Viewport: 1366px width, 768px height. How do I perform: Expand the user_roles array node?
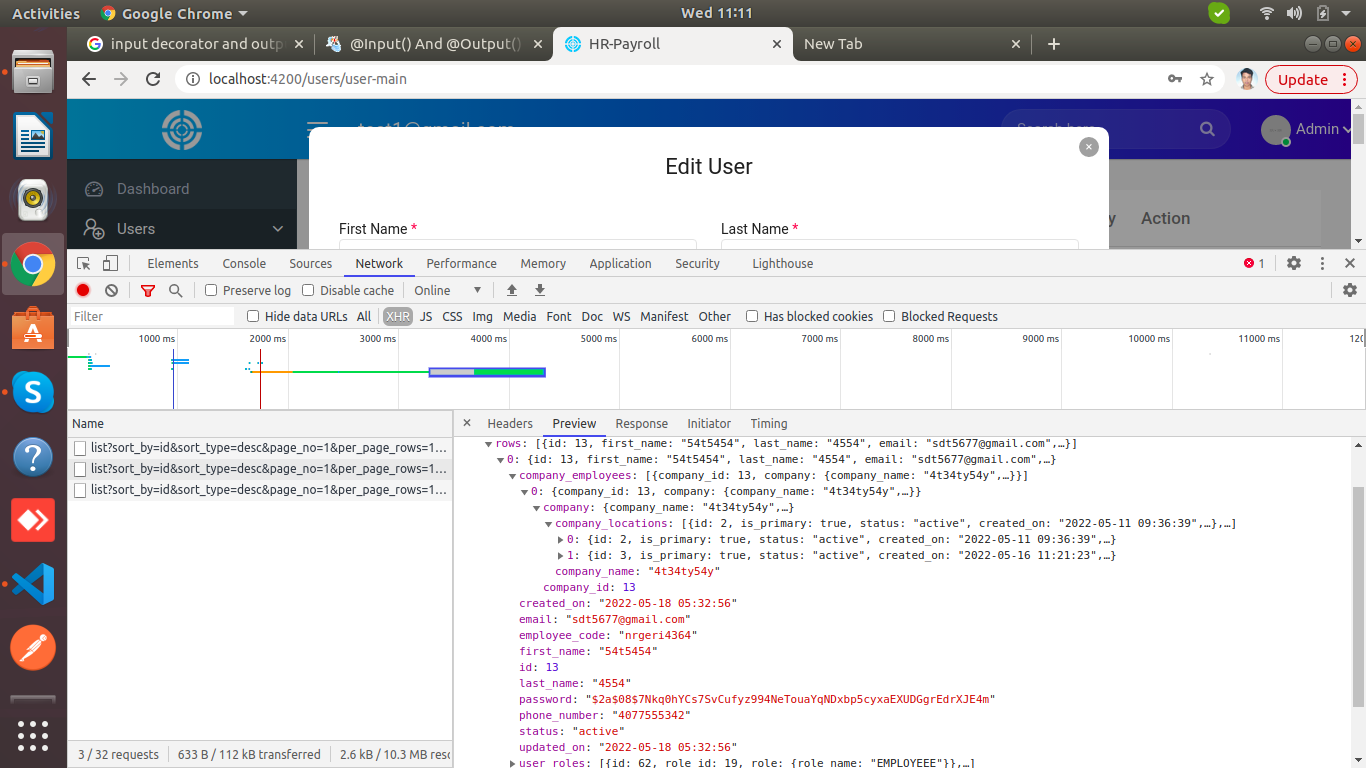pyautogui.click(x=513, y=763)
